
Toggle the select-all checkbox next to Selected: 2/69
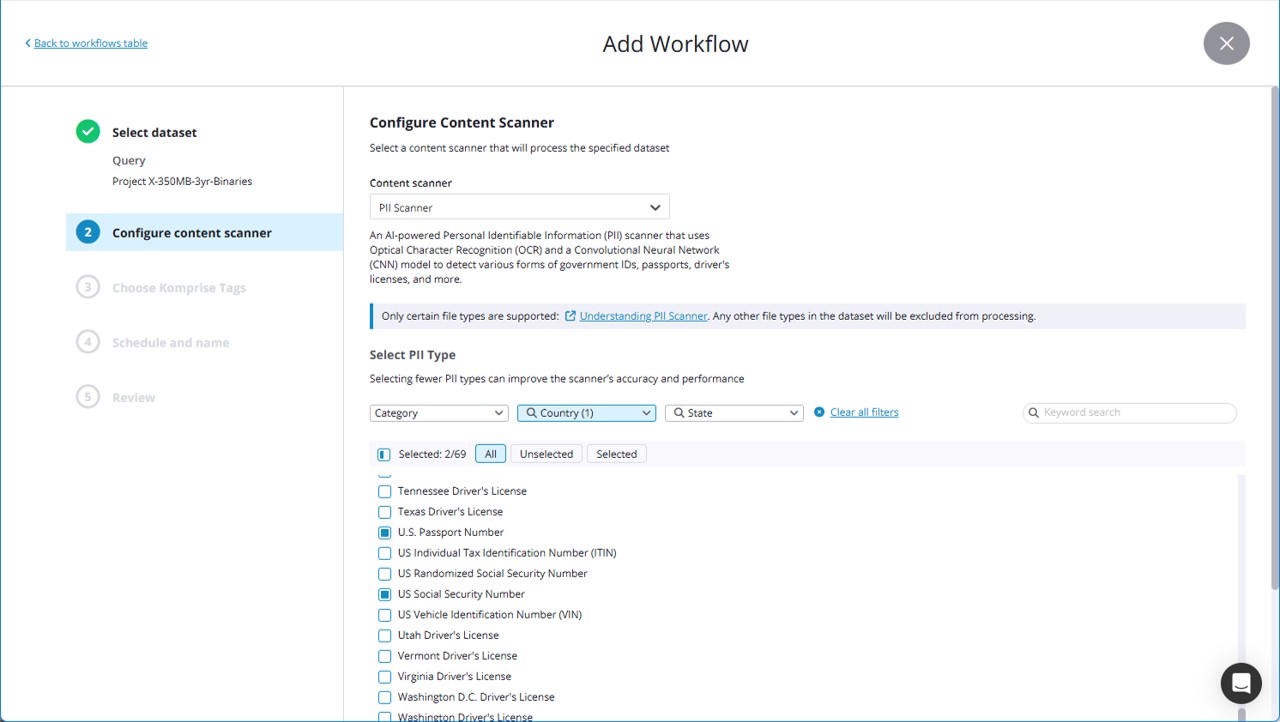click(x=384, y=454)
